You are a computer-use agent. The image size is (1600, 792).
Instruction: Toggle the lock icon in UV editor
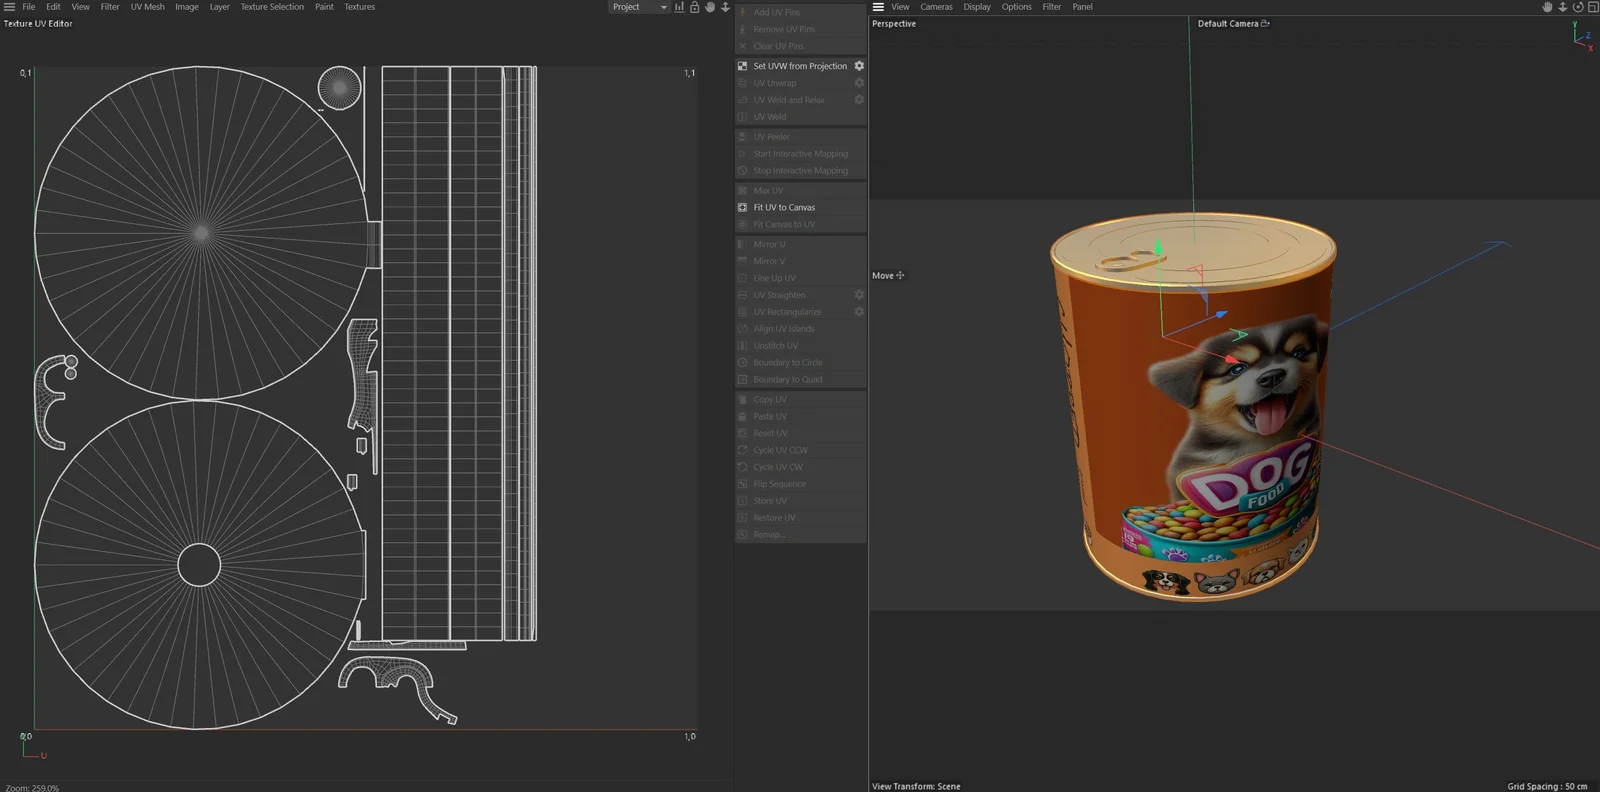[695, 7]
